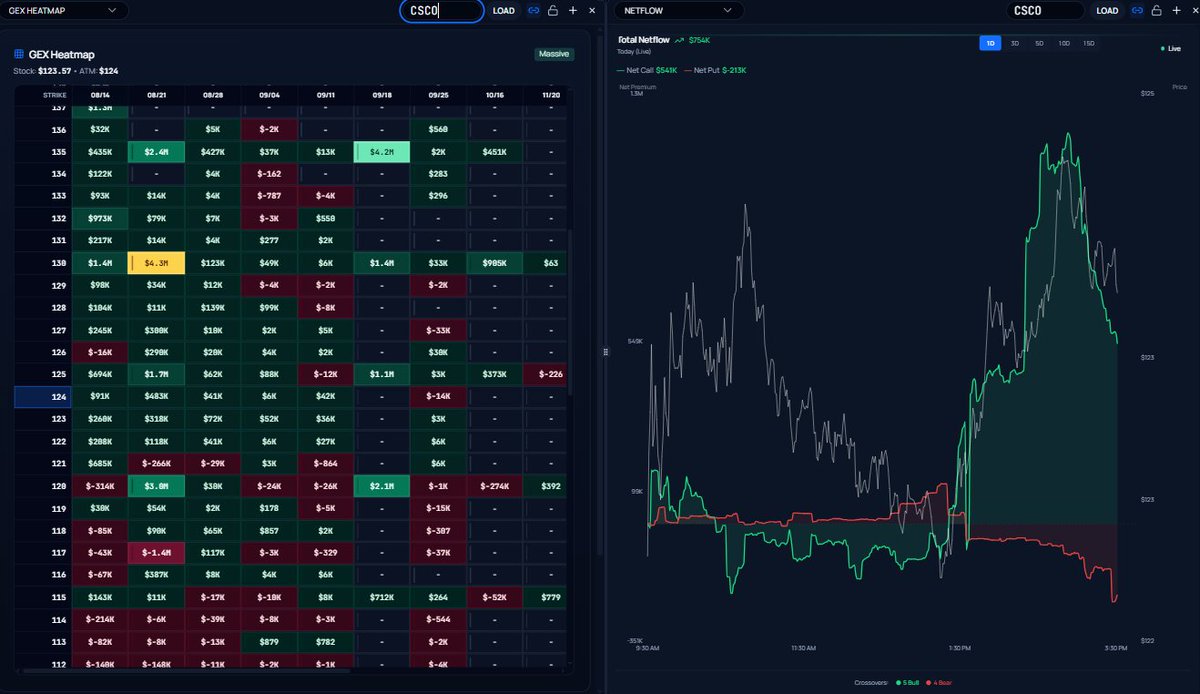
Task: Focus the CSCO ticker field in Netflow panel
Action: click(x=1045, y=10)
